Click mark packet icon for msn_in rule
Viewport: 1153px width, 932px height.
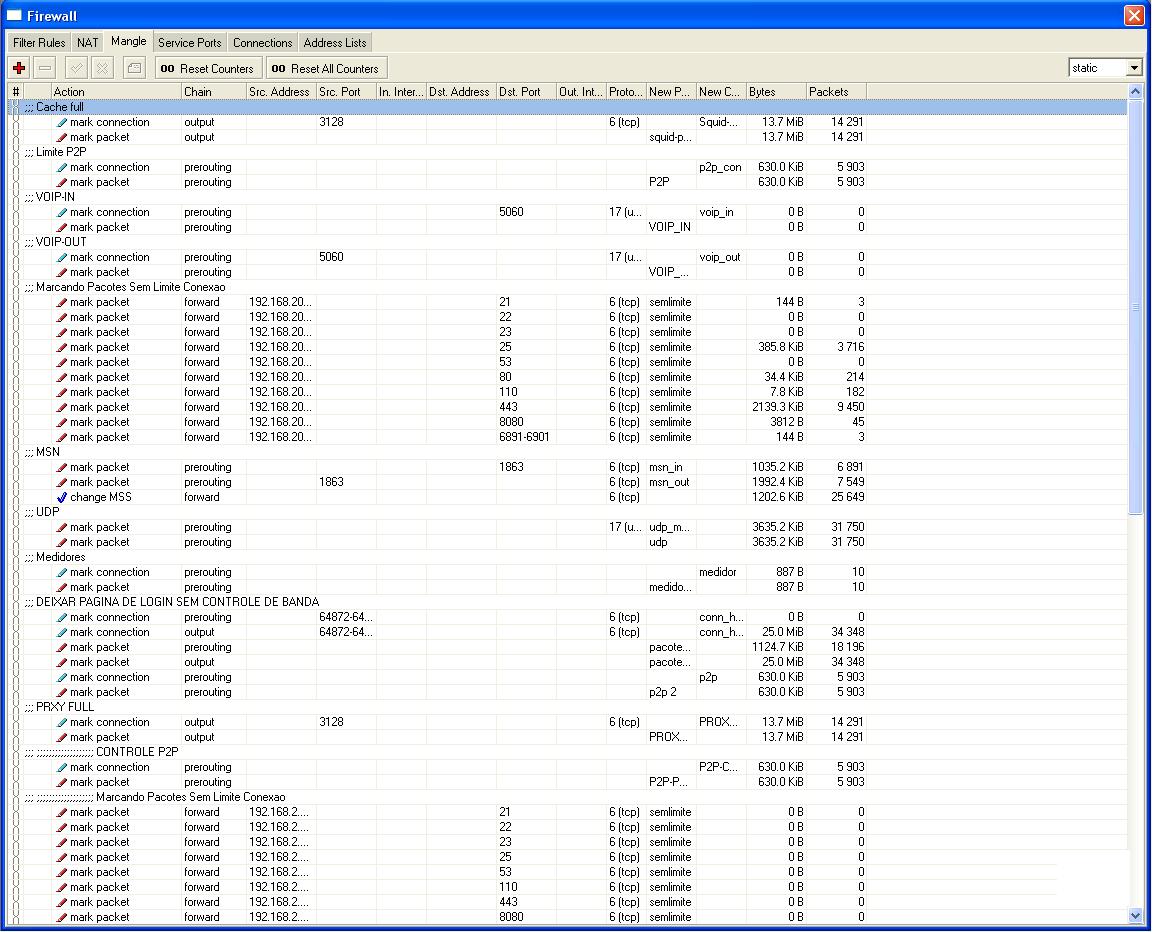tap(62, 467)
